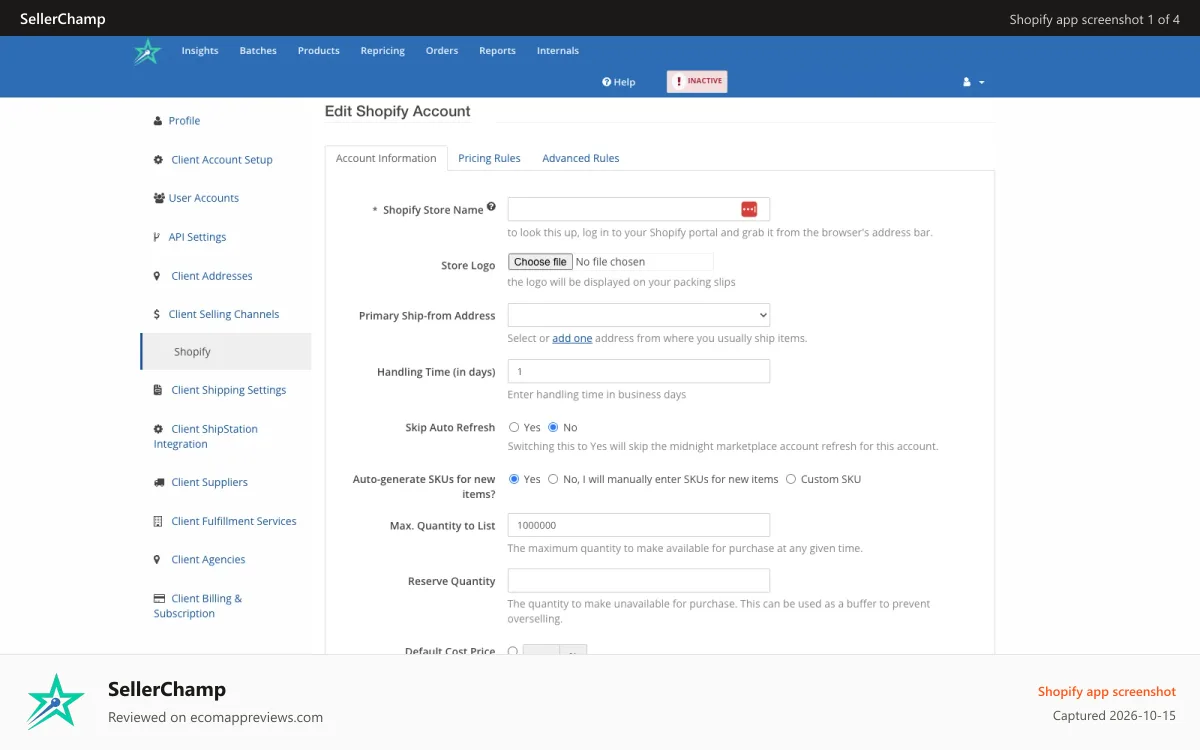The height and width of the screenshot is (750, 1200).
Task: Select the Shopify item in sidebar
Action: pos(226,352)
